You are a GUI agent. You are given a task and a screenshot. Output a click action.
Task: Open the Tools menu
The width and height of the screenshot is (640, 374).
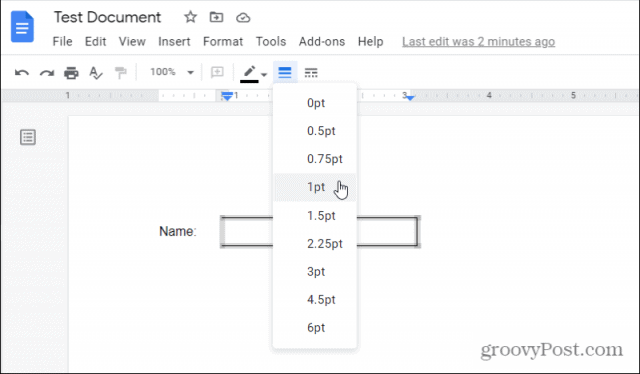(271, 42)
